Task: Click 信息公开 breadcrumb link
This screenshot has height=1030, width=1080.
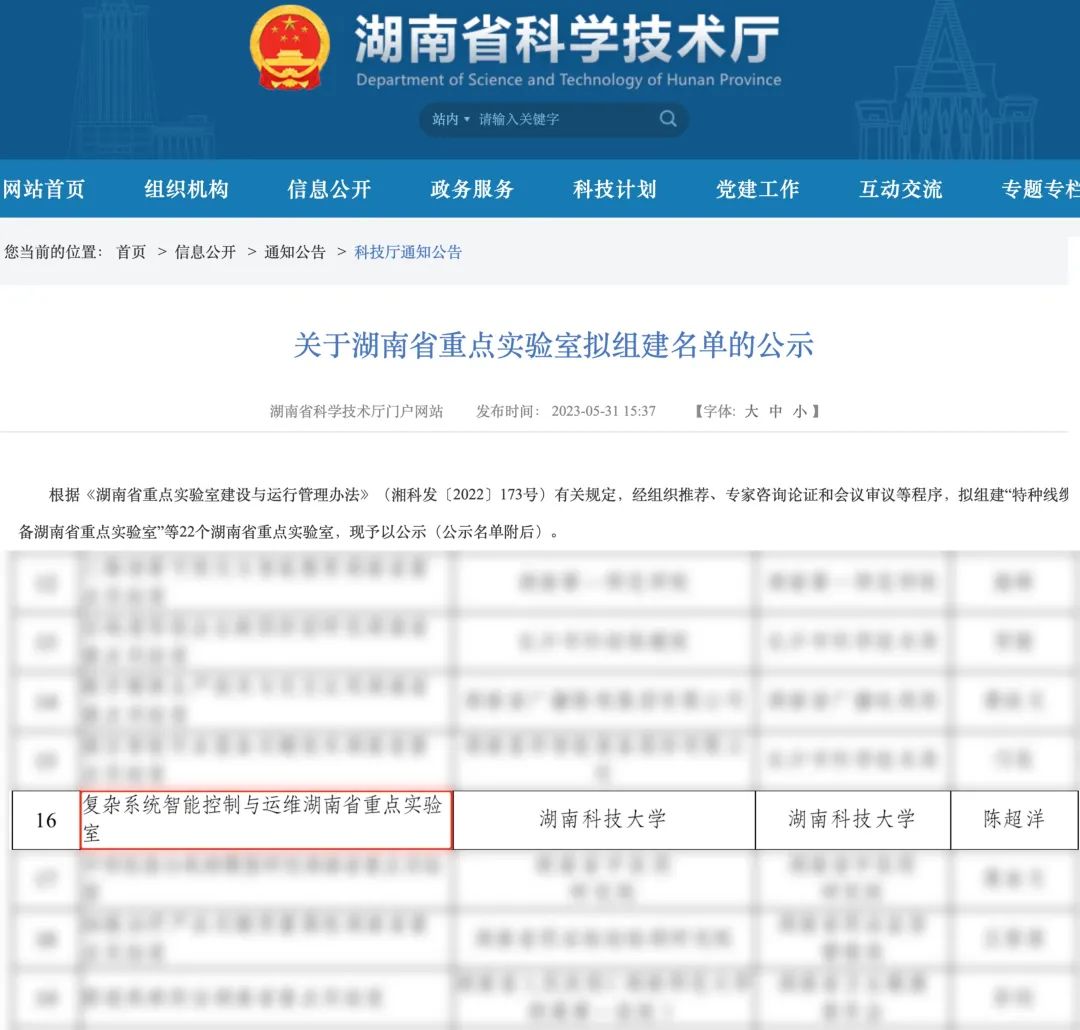Action: click(205, 252)
